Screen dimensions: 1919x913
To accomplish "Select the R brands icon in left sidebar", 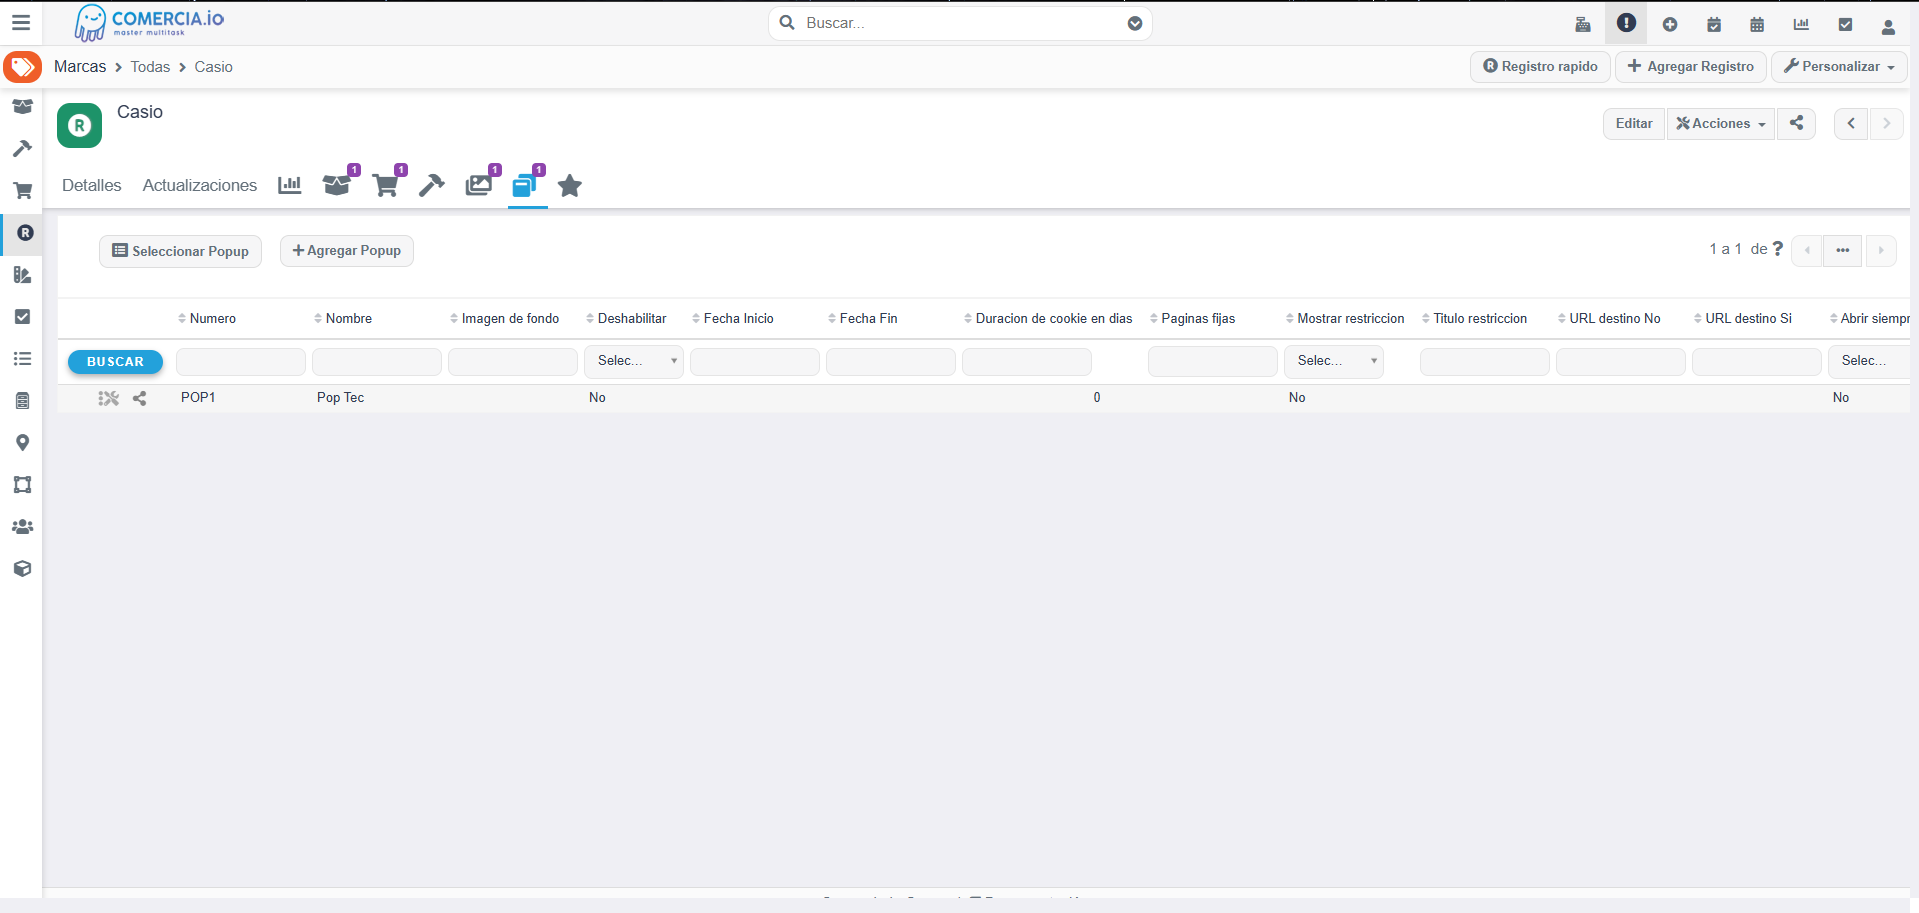I will (x=25, y=233).
